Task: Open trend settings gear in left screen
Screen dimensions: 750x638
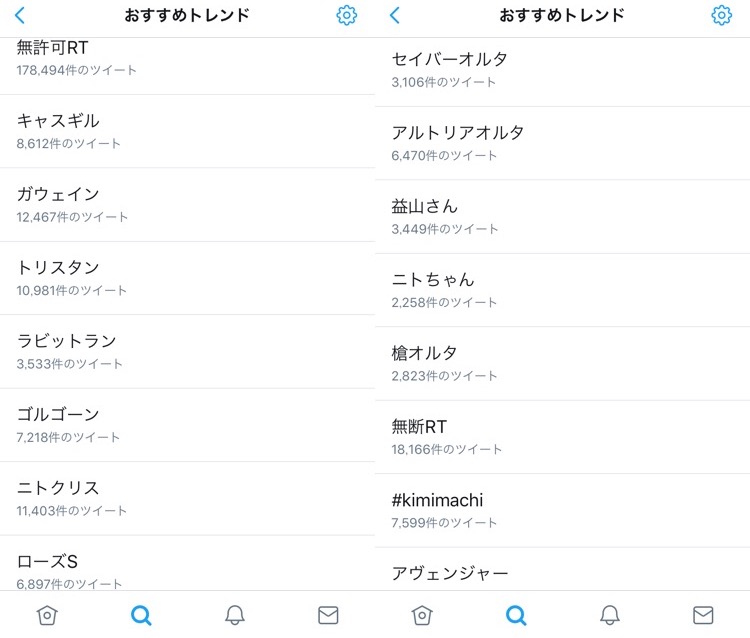Action: point(346,15)
